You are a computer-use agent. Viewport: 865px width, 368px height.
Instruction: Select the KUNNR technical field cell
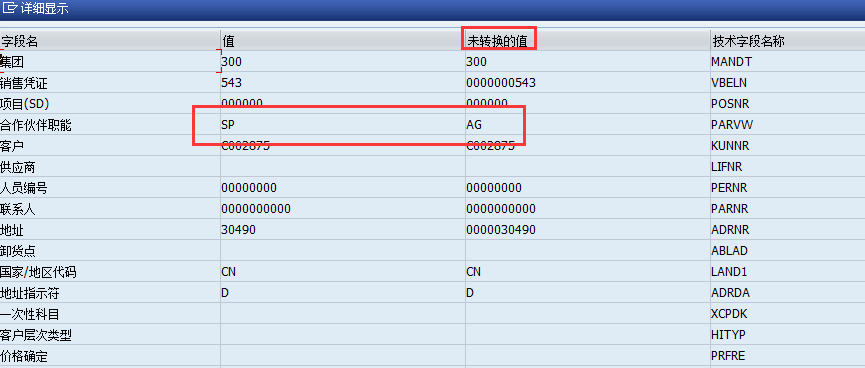click(788, 146)
